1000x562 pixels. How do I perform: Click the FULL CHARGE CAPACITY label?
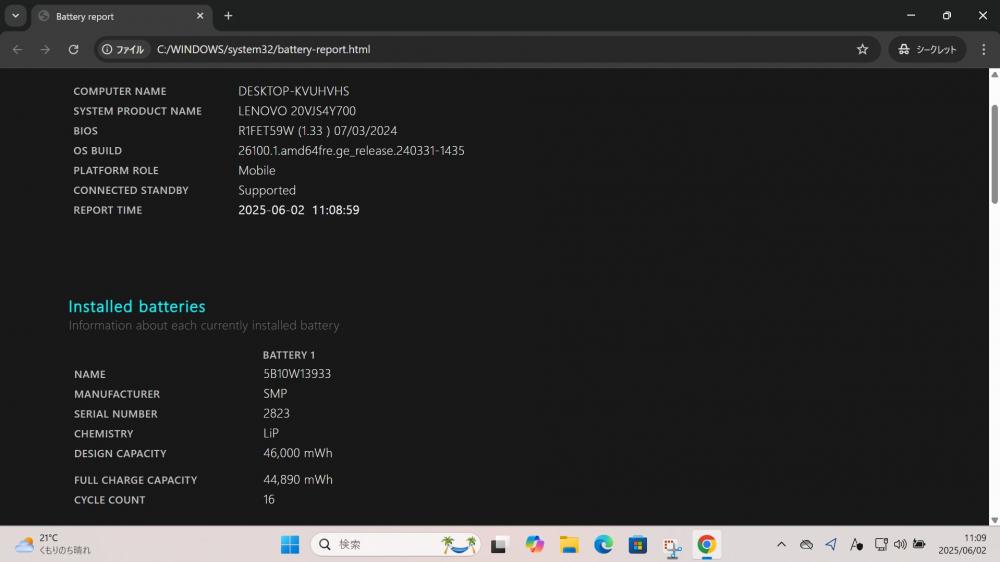[136, 480]
